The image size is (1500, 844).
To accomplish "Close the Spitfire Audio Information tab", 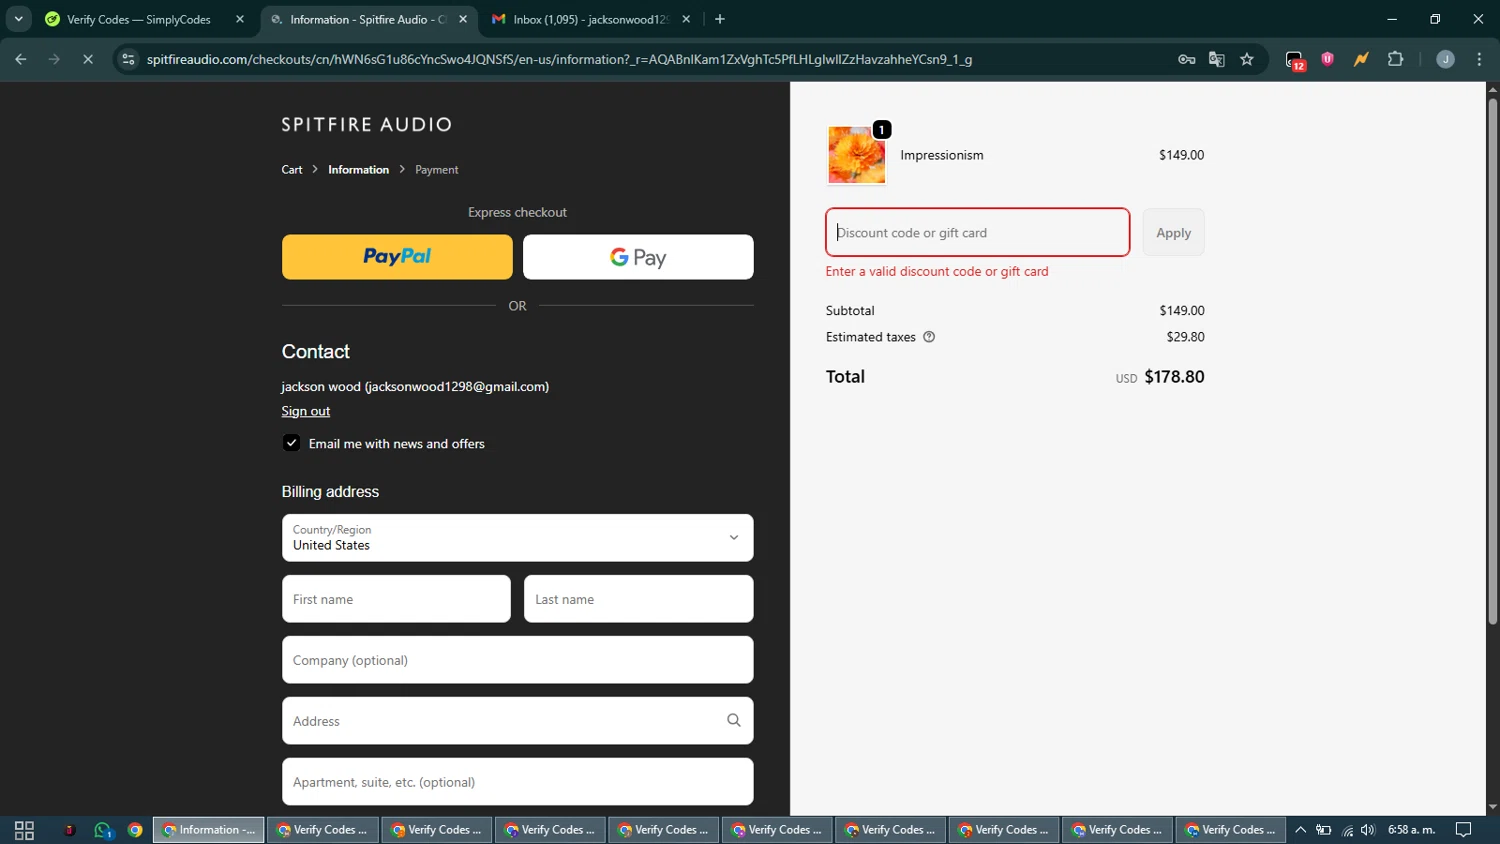I will coord(463,19).
